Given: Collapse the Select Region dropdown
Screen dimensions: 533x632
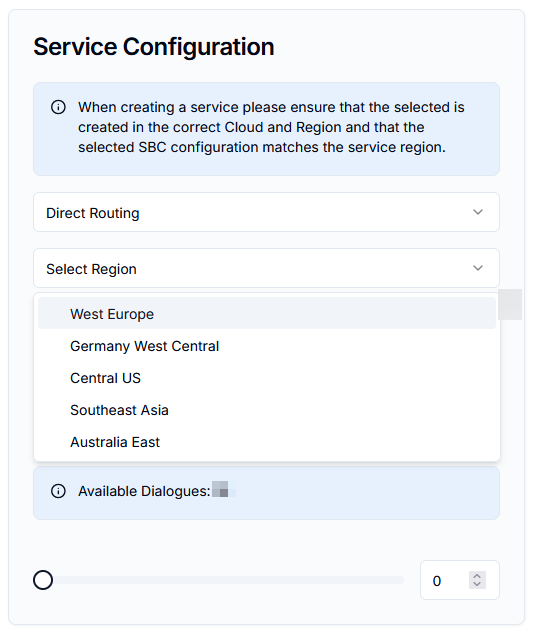Looking at the screenshot, I should tap(266, 268).
